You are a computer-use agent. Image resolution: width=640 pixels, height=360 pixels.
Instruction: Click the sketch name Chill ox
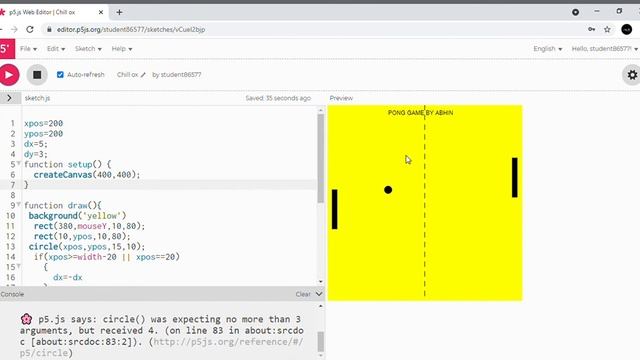[x=127, y=75]
